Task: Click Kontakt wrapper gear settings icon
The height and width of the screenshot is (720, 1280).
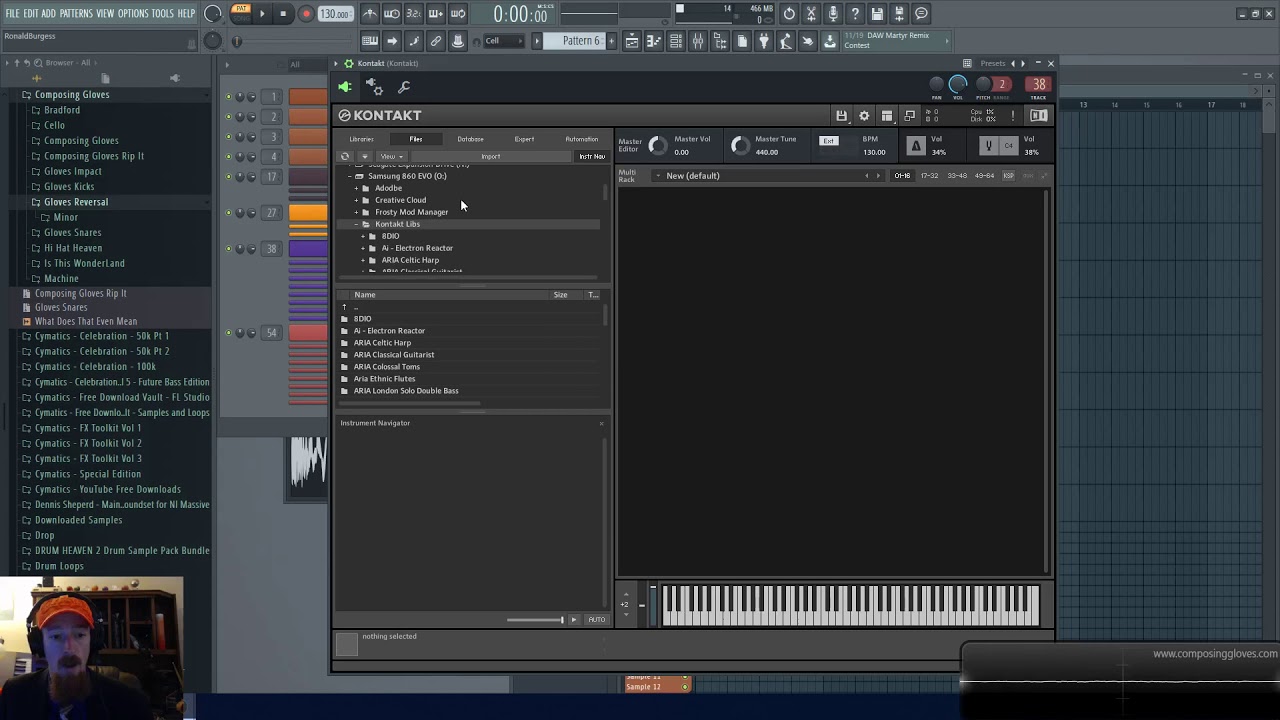Action: click(x=374, y=87)
